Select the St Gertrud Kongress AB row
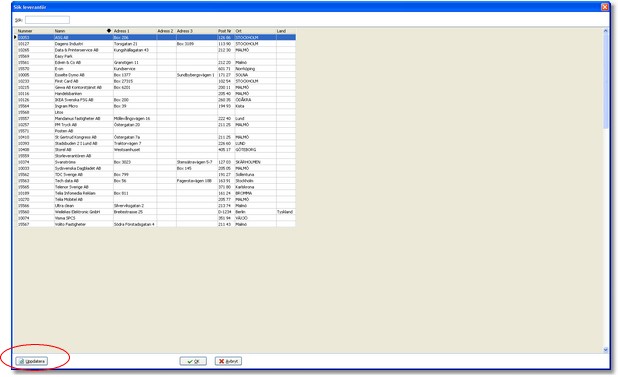 point(156,137)
